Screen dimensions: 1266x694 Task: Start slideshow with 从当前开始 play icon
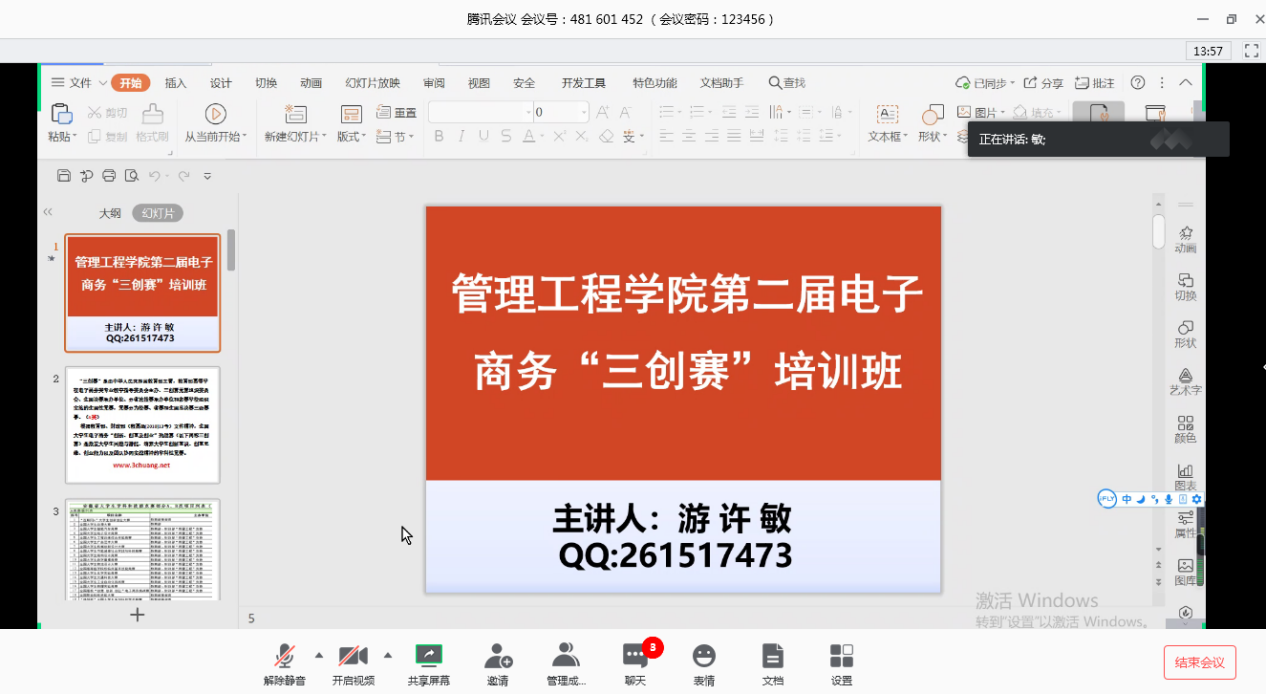pyautogui.click(x=215, y=114)
